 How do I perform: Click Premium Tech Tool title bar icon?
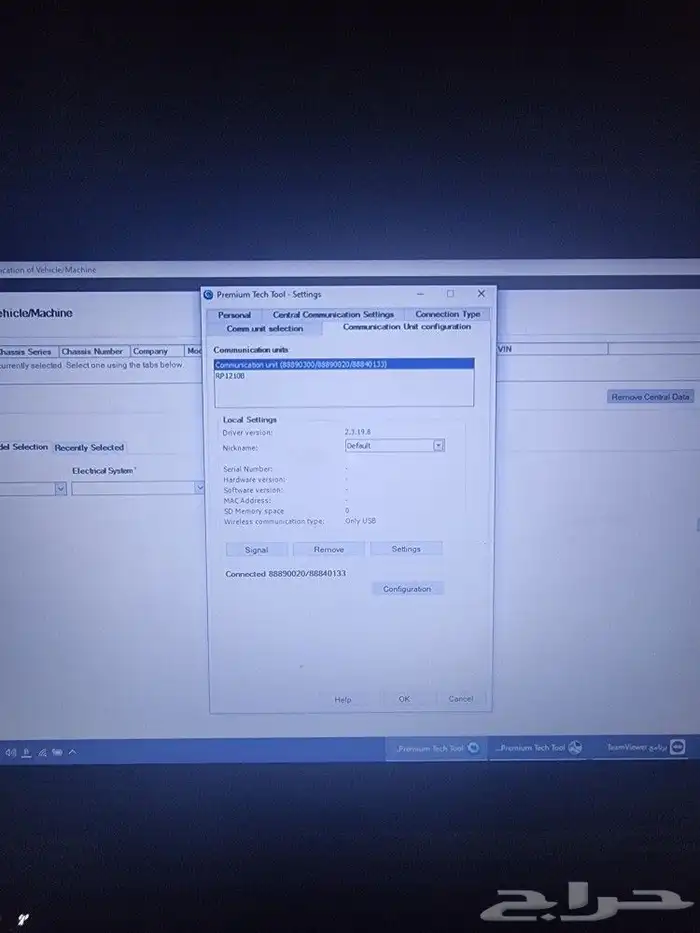(x=208, y=295)
